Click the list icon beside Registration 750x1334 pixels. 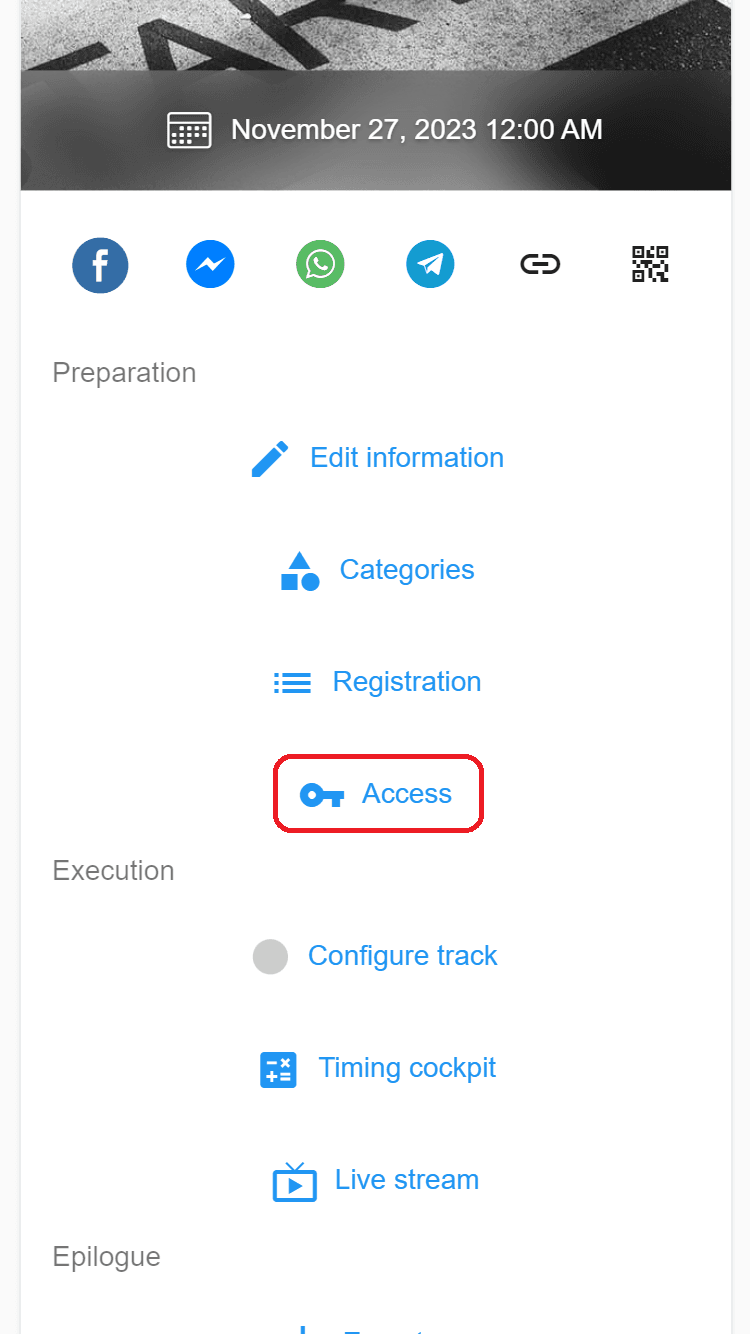[292, 682]
